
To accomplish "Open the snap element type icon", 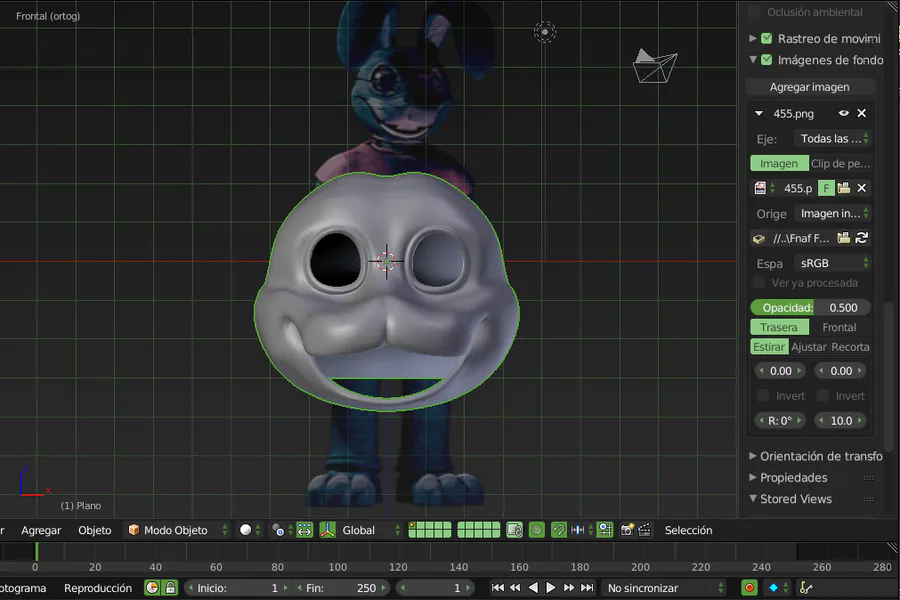I will pyautogui.click(x=577, y=530).
